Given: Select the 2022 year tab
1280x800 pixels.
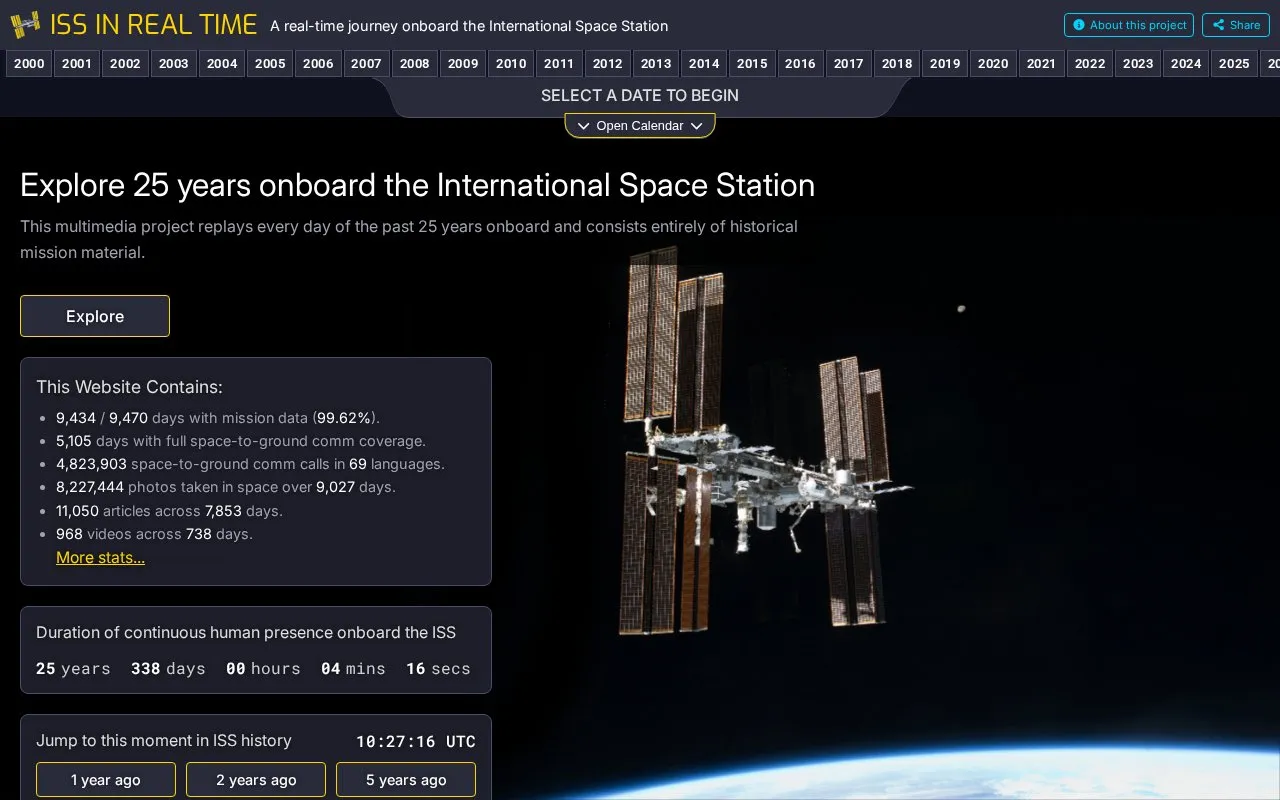Looking at the screenshot, I should click(x=1090, y=63).
